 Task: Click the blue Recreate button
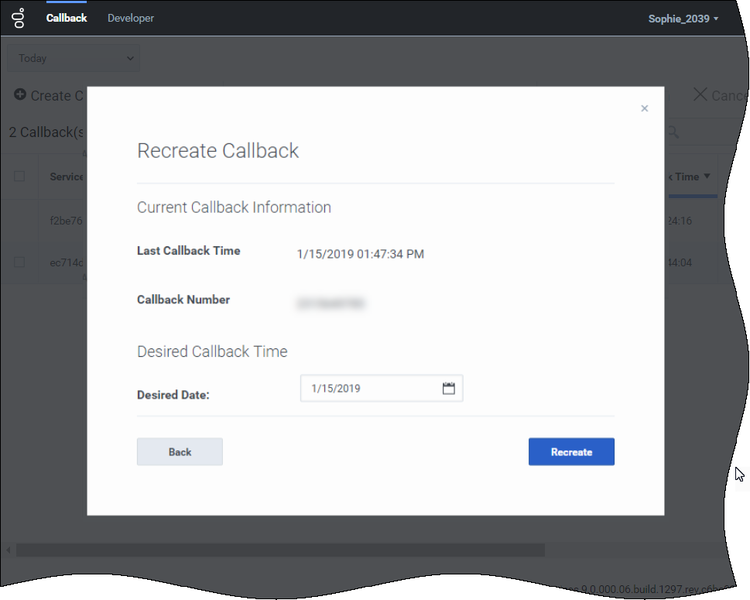[x=571, y=452]
